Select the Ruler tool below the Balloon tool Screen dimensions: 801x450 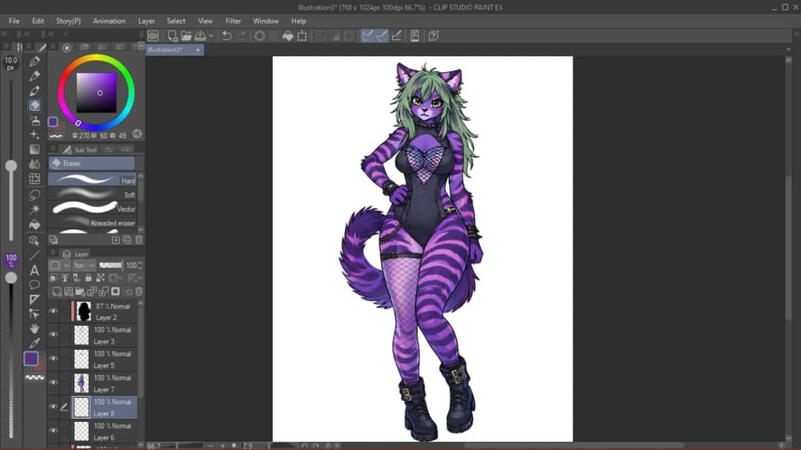(34, 299)
